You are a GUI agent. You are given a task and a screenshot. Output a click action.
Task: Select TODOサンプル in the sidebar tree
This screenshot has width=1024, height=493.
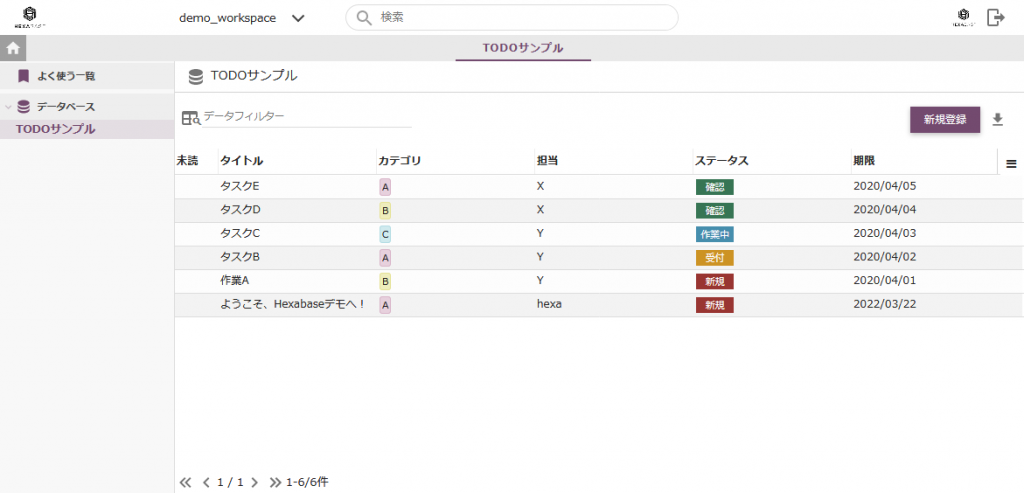56,129
